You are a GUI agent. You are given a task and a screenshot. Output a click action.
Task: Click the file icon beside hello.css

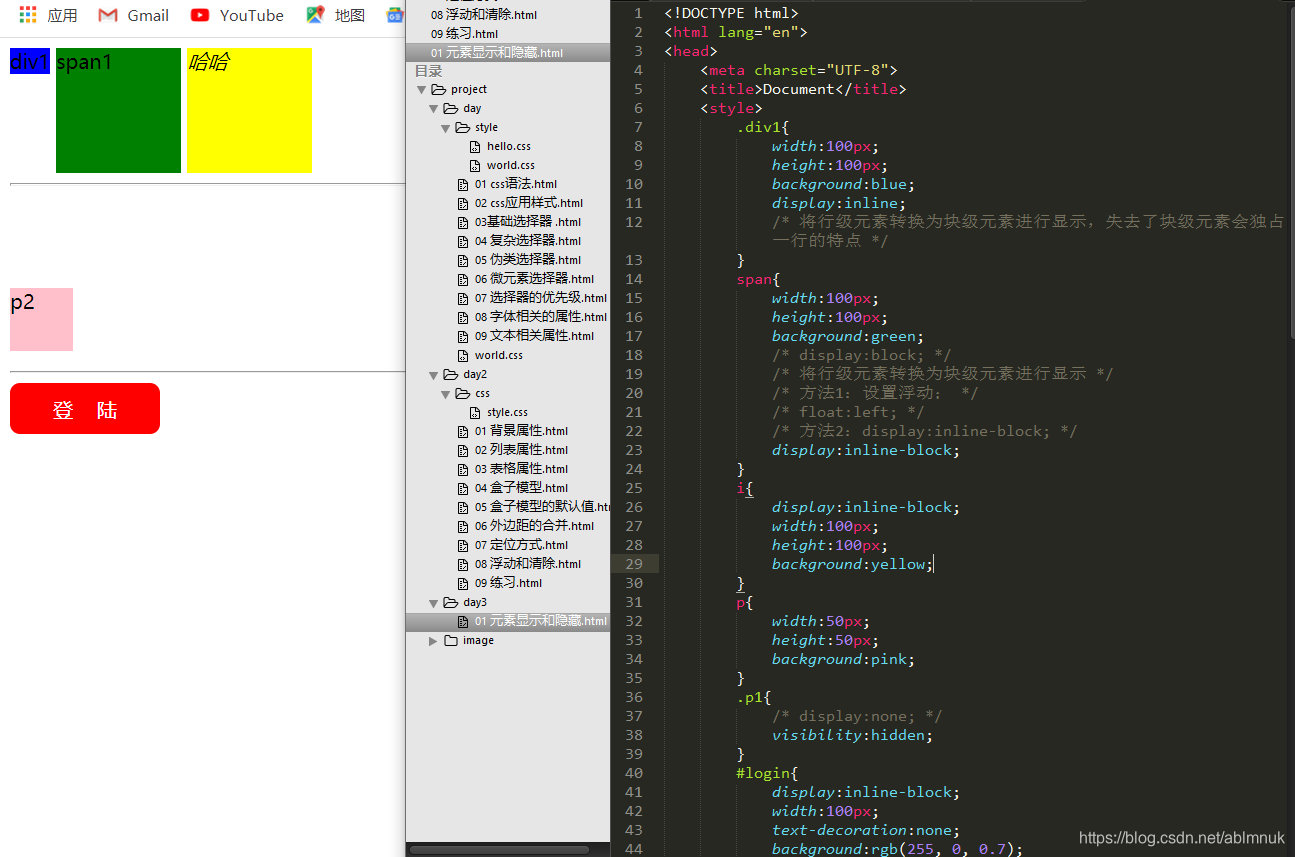475,146
